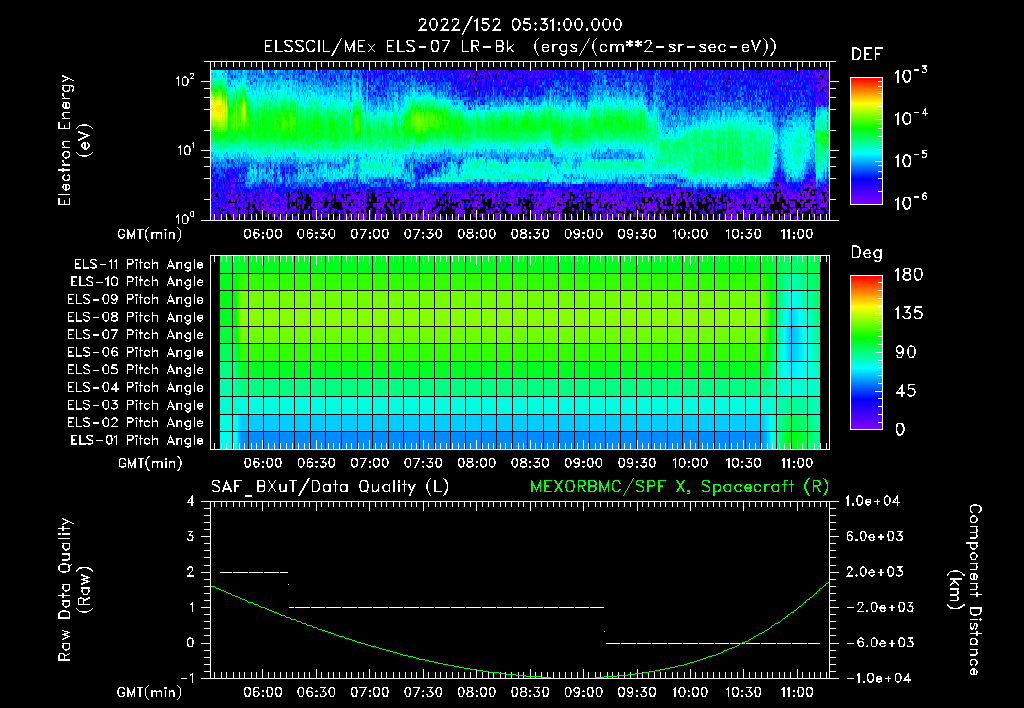Click 08:00 tick under pitch angle panel
The image size is (1024, 708).
(476, 463)
